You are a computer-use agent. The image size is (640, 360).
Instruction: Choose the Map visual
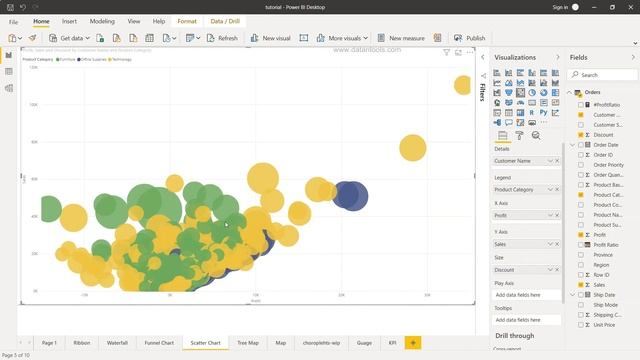[497, 103]
